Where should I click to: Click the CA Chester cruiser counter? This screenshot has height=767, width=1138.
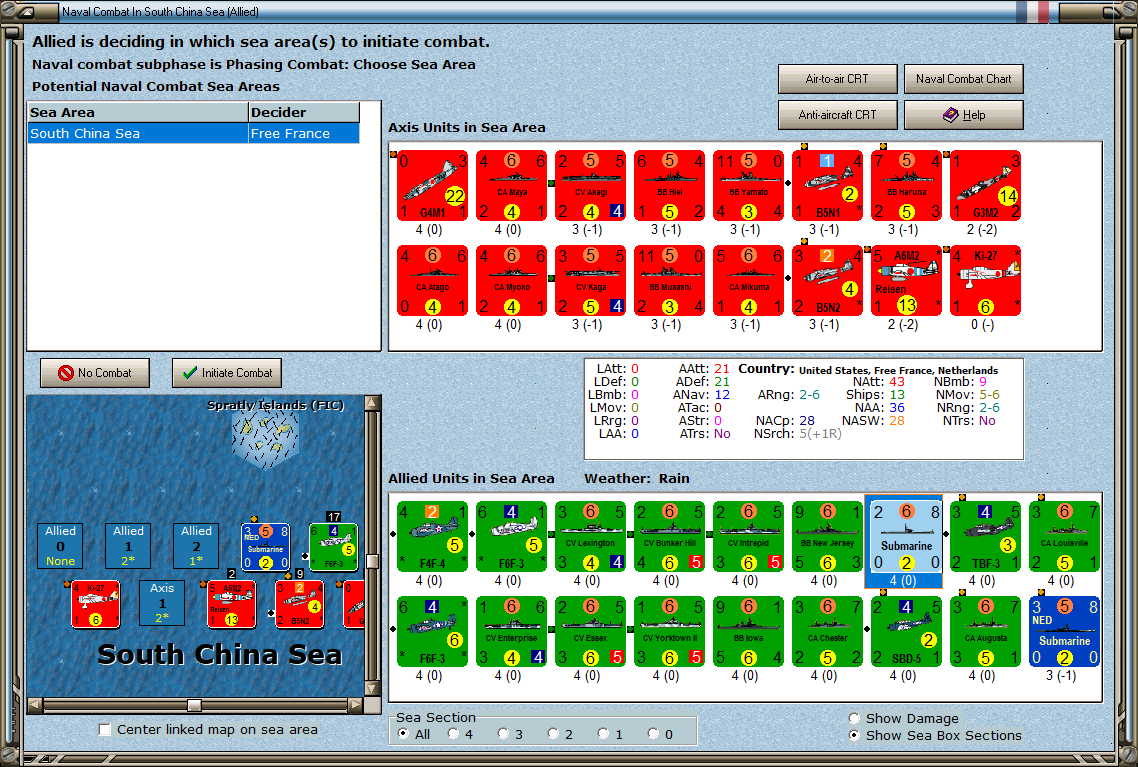coord(827,631)
